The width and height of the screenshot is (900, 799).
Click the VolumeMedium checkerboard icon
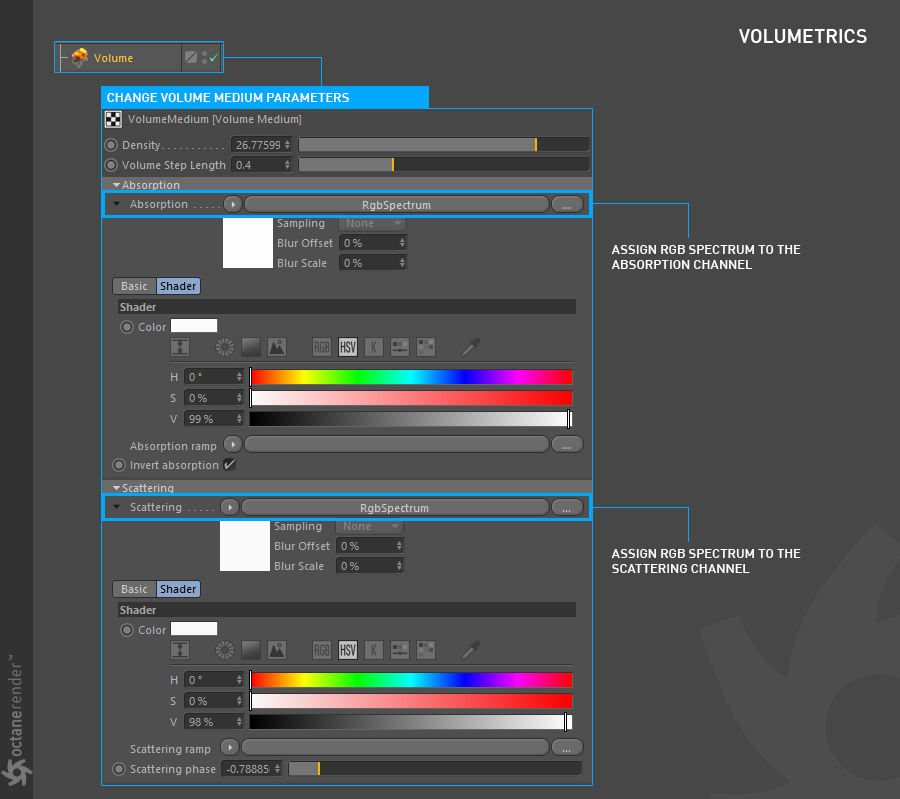pos(113,119)
